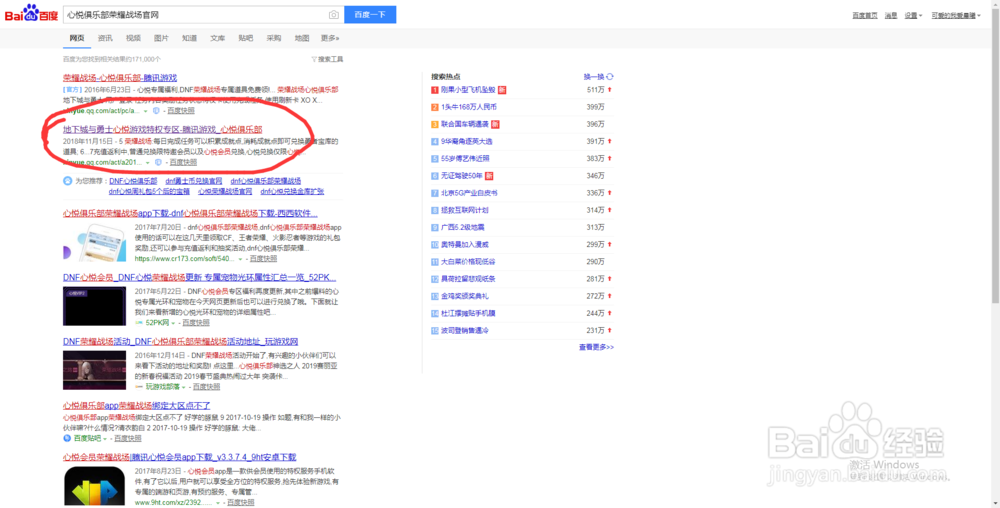Expand the 百度贴吧 source arrow
This screenshot has height=508, width=1000.
(x=105, y=439)
